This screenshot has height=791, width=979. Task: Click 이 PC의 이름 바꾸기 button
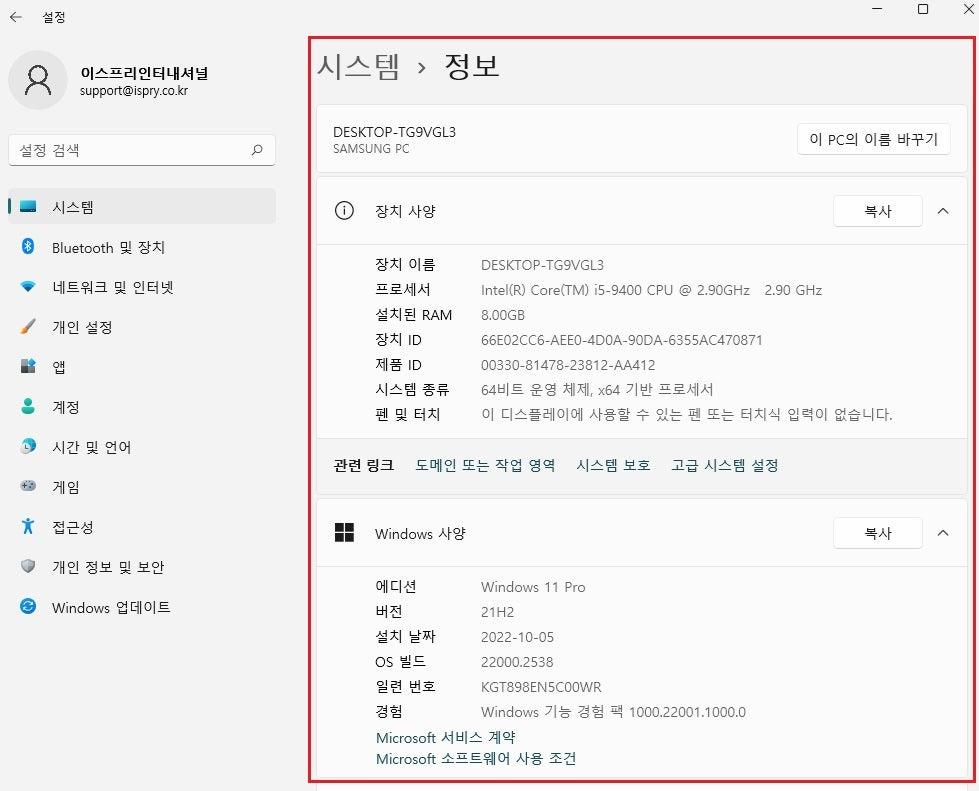(873, 139)
